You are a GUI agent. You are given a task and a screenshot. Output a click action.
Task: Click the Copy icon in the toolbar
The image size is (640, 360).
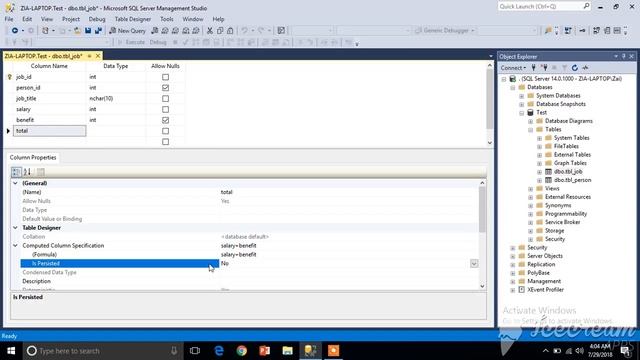[220, 31]
